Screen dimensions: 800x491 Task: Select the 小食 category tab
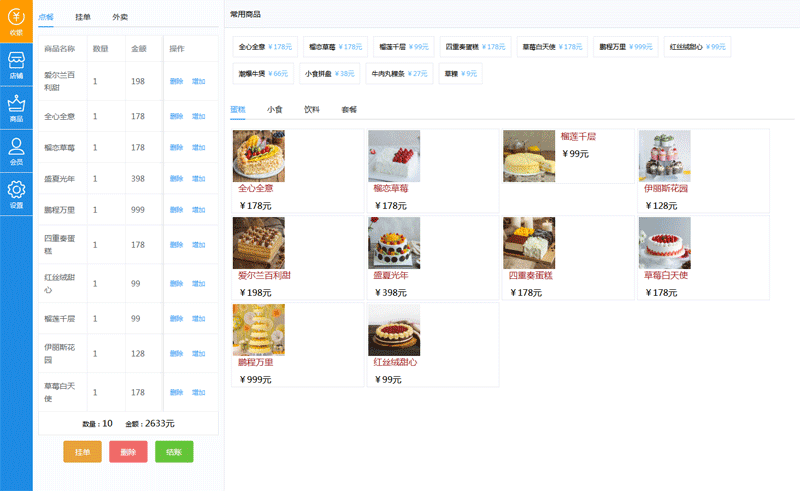(x=274, y=108)
